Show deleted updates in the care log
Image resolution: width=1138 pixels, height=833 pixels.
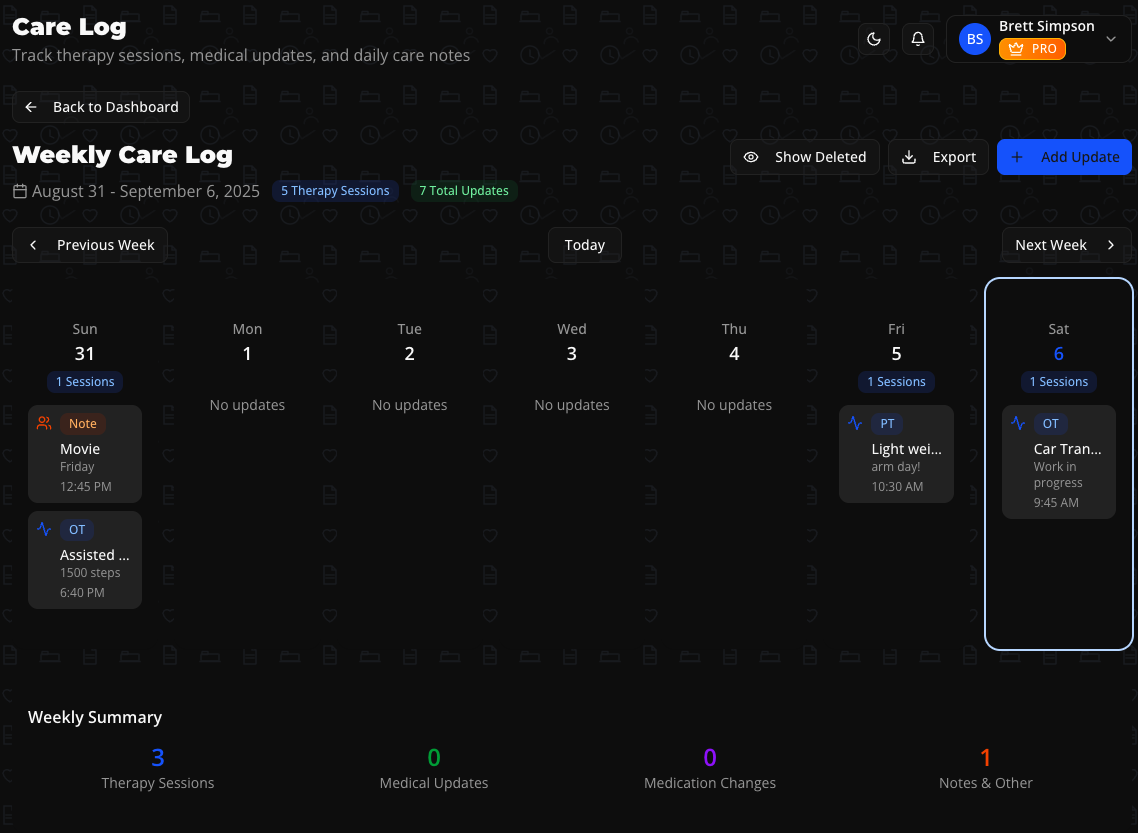(805, 157)
